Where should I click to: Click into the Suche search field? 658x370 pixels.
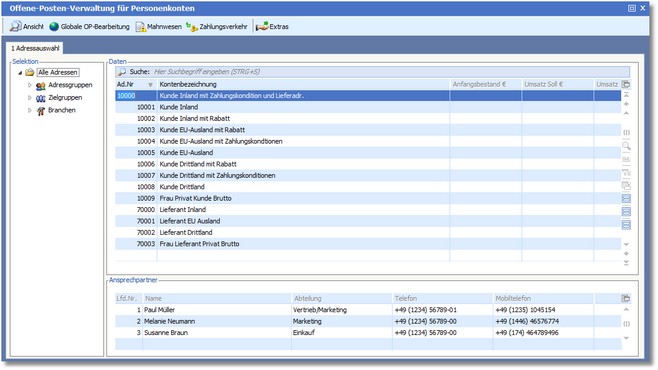pos(390,72)
